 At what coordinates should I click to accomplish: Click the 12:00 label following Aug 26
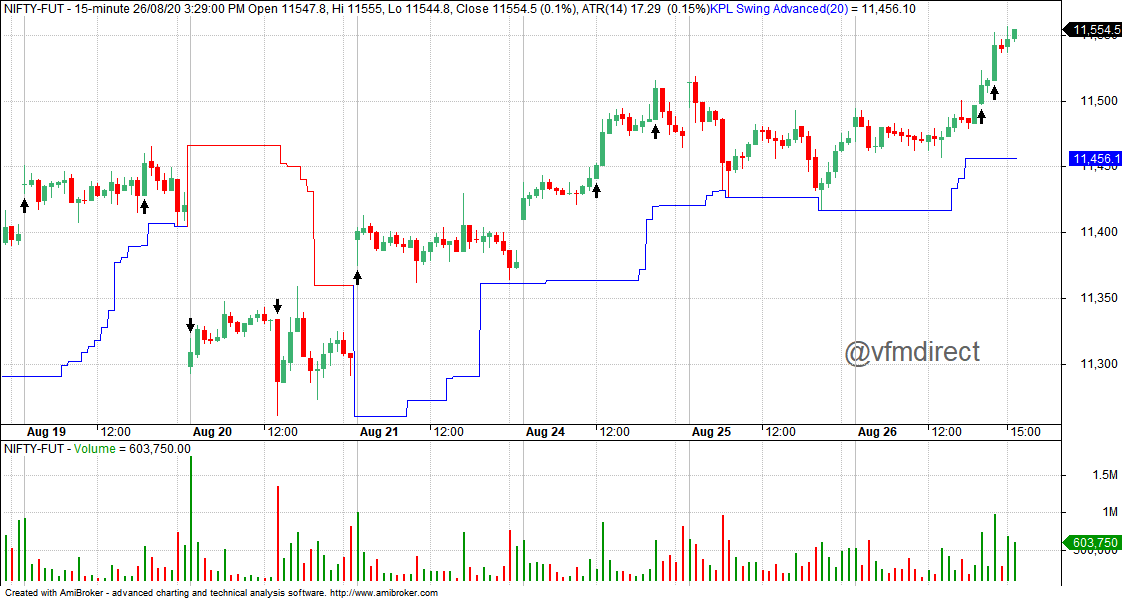coord(947,432)
